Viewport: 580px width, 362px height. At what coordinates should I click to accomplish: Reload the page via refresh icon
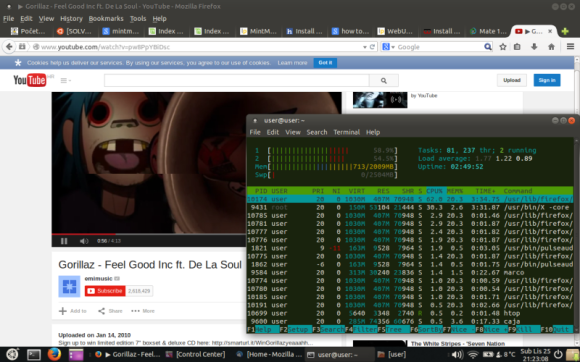(x=372, y=47)
